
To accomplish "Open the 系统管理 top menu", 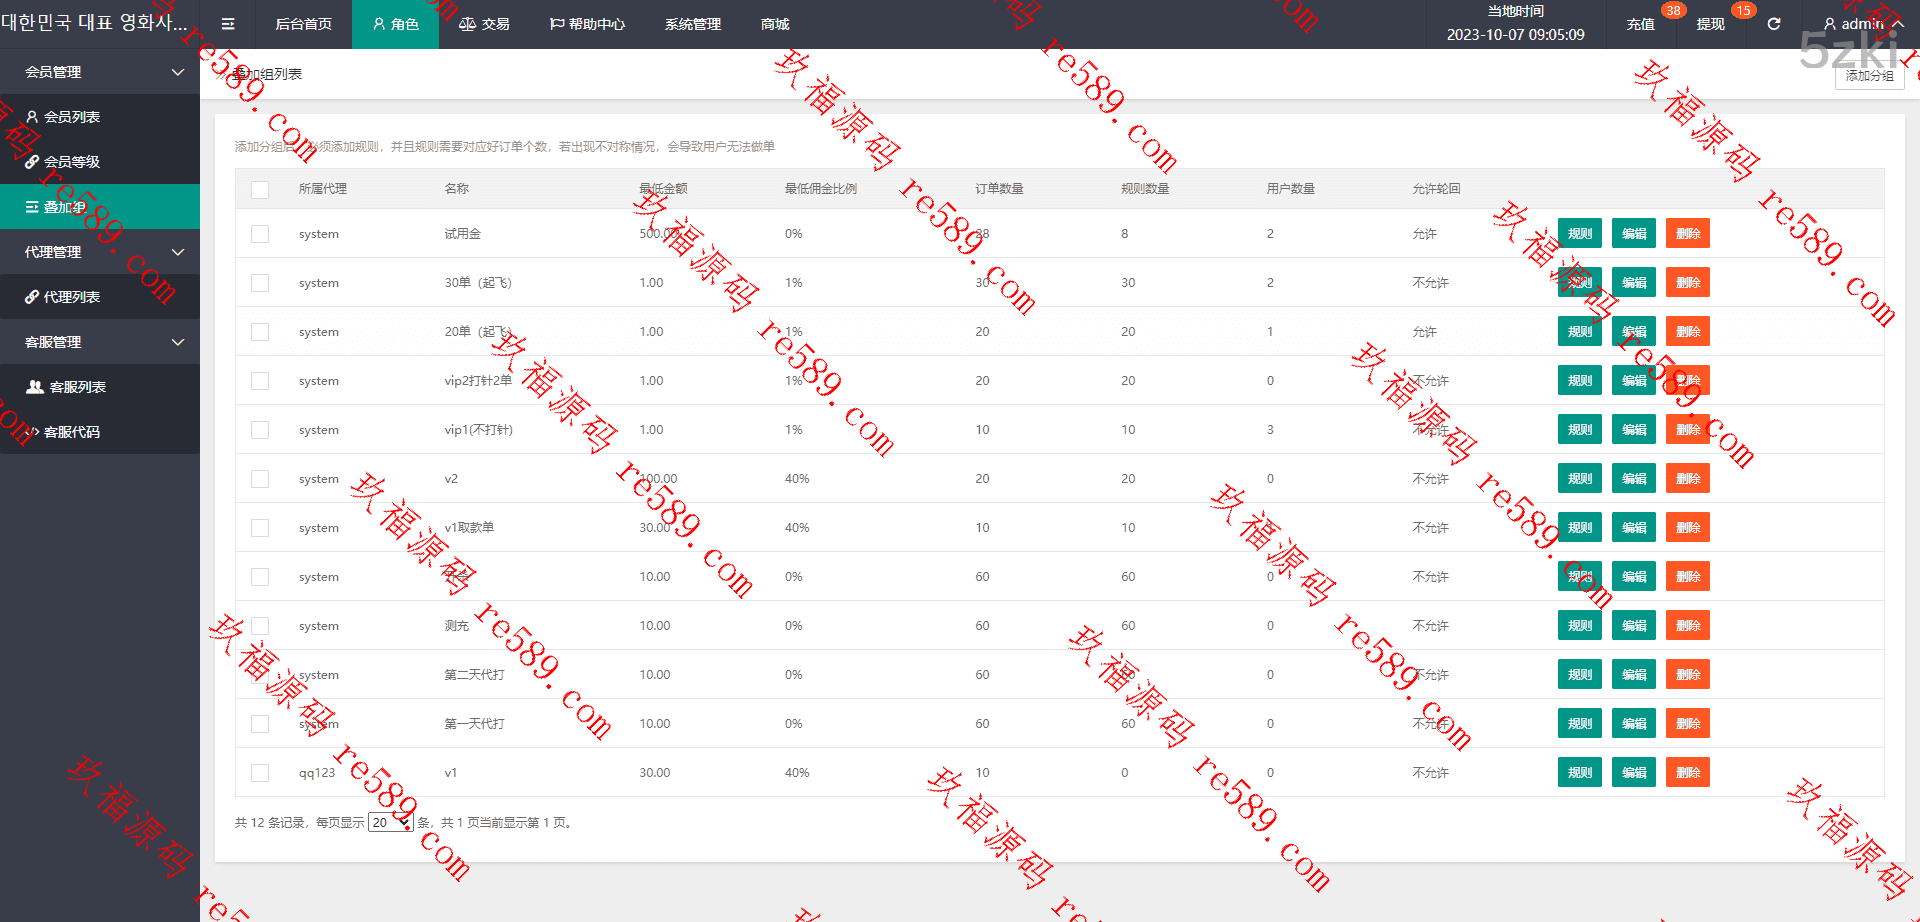I will pyautogui.click(x=692, y=24).
